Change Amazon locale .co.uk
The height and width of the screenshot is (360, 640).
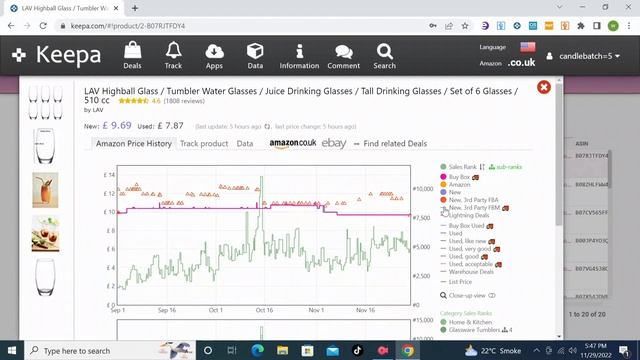521,63
